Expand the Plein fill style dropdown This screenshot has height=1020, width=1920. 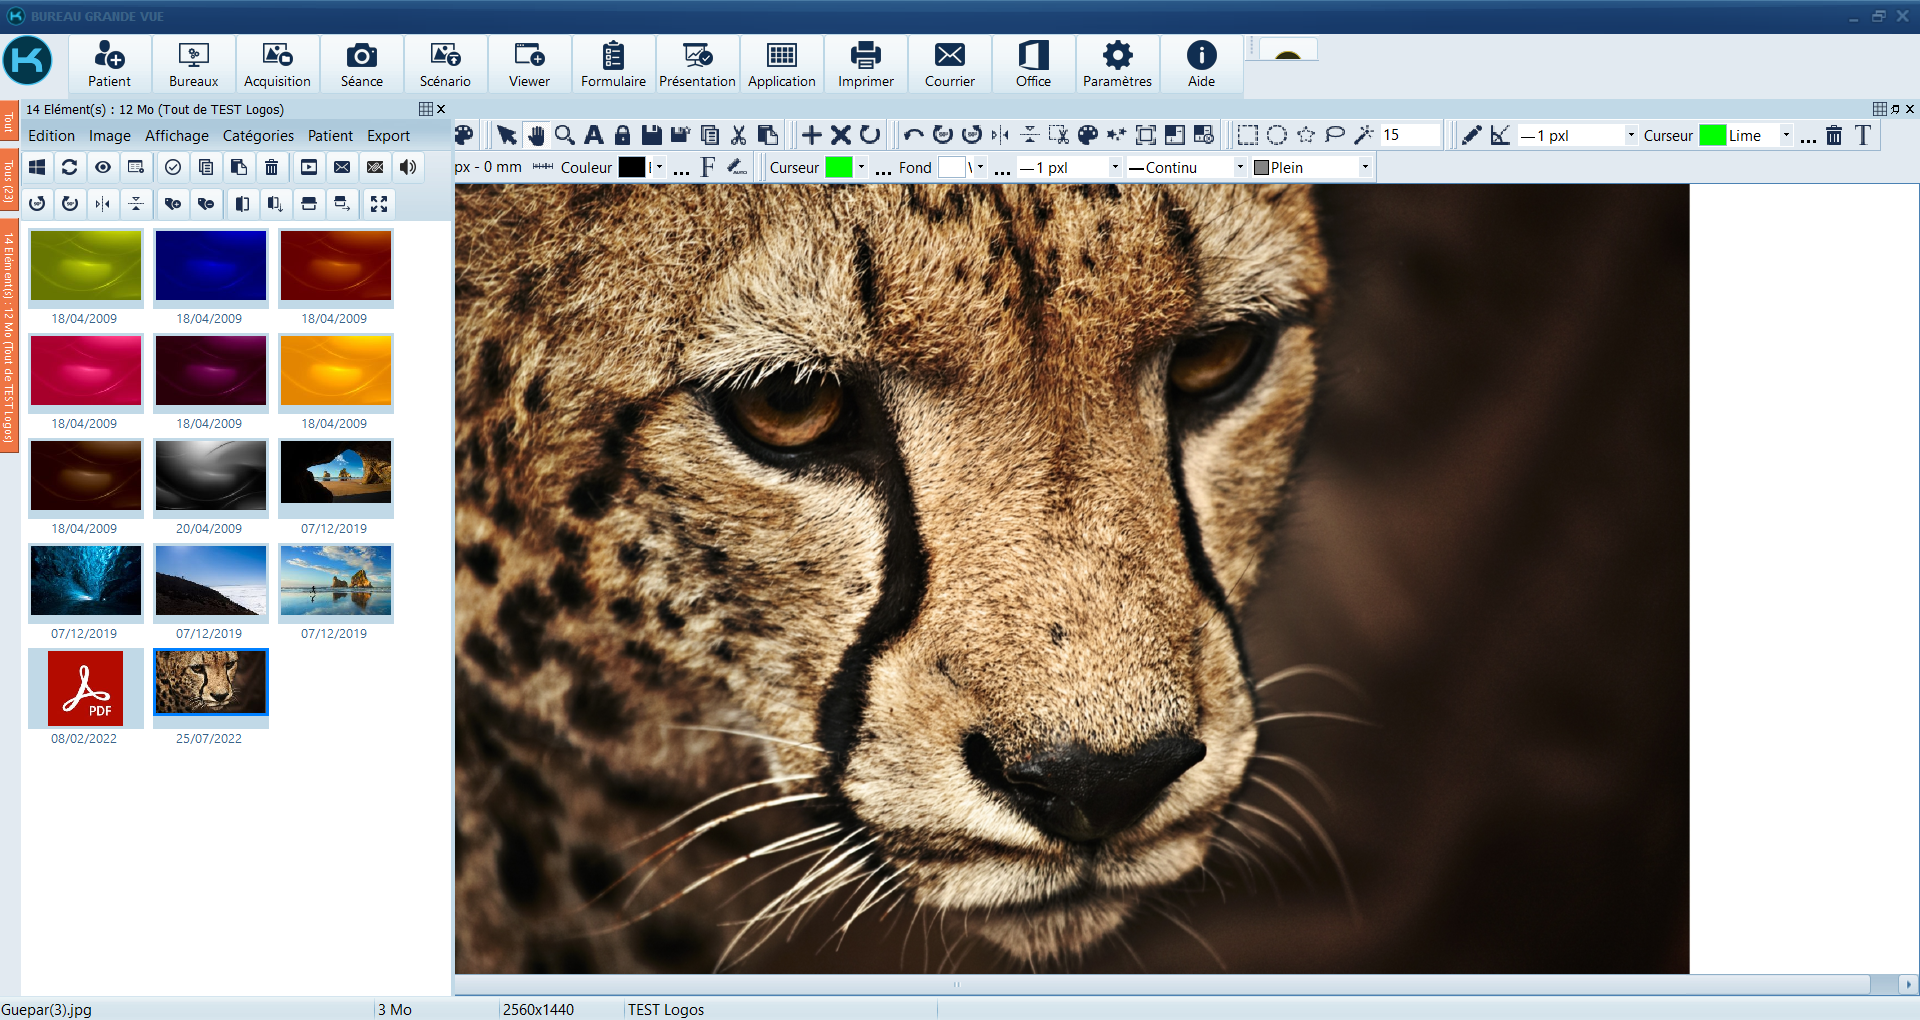(x=1364, y=167)
